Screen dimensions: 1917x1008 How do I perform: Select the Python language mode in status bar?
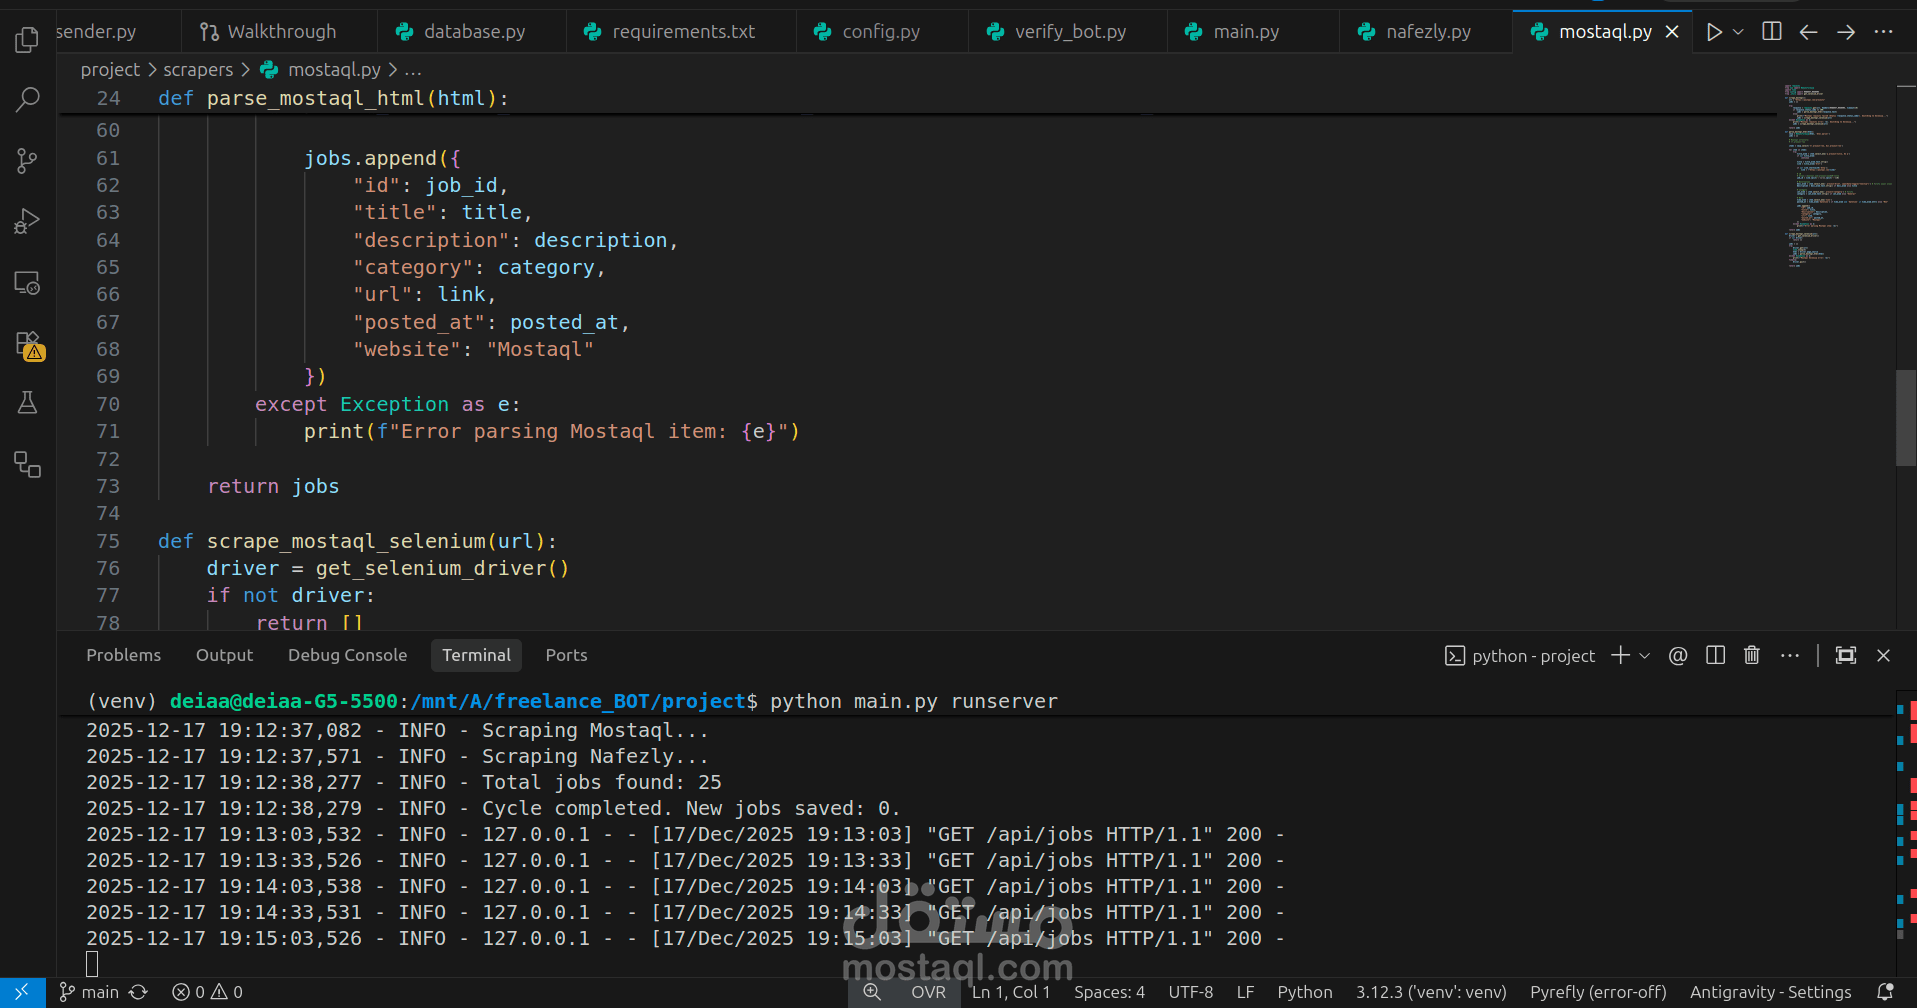pos(1304,992)
